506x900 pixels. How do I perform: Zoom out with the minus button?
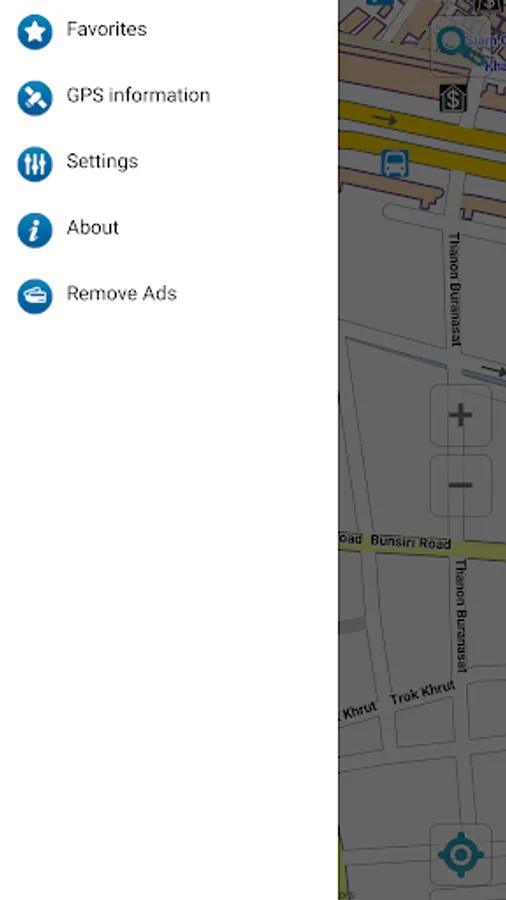pyautogui.click(x=461, y=486)
